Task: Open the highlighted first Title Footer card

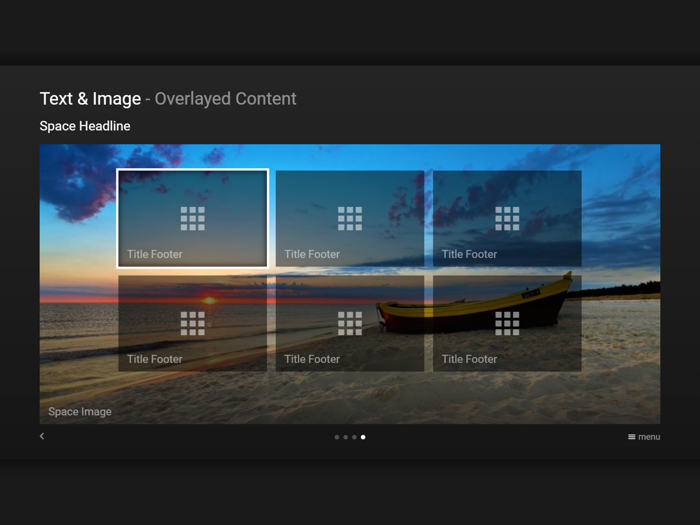Action: 192,218
